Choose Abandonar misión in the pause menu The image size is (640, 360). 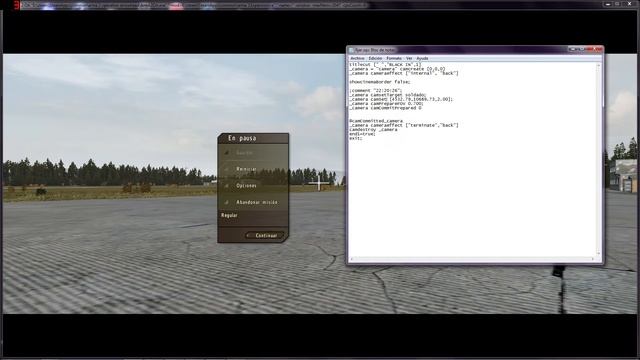(257, 202)
